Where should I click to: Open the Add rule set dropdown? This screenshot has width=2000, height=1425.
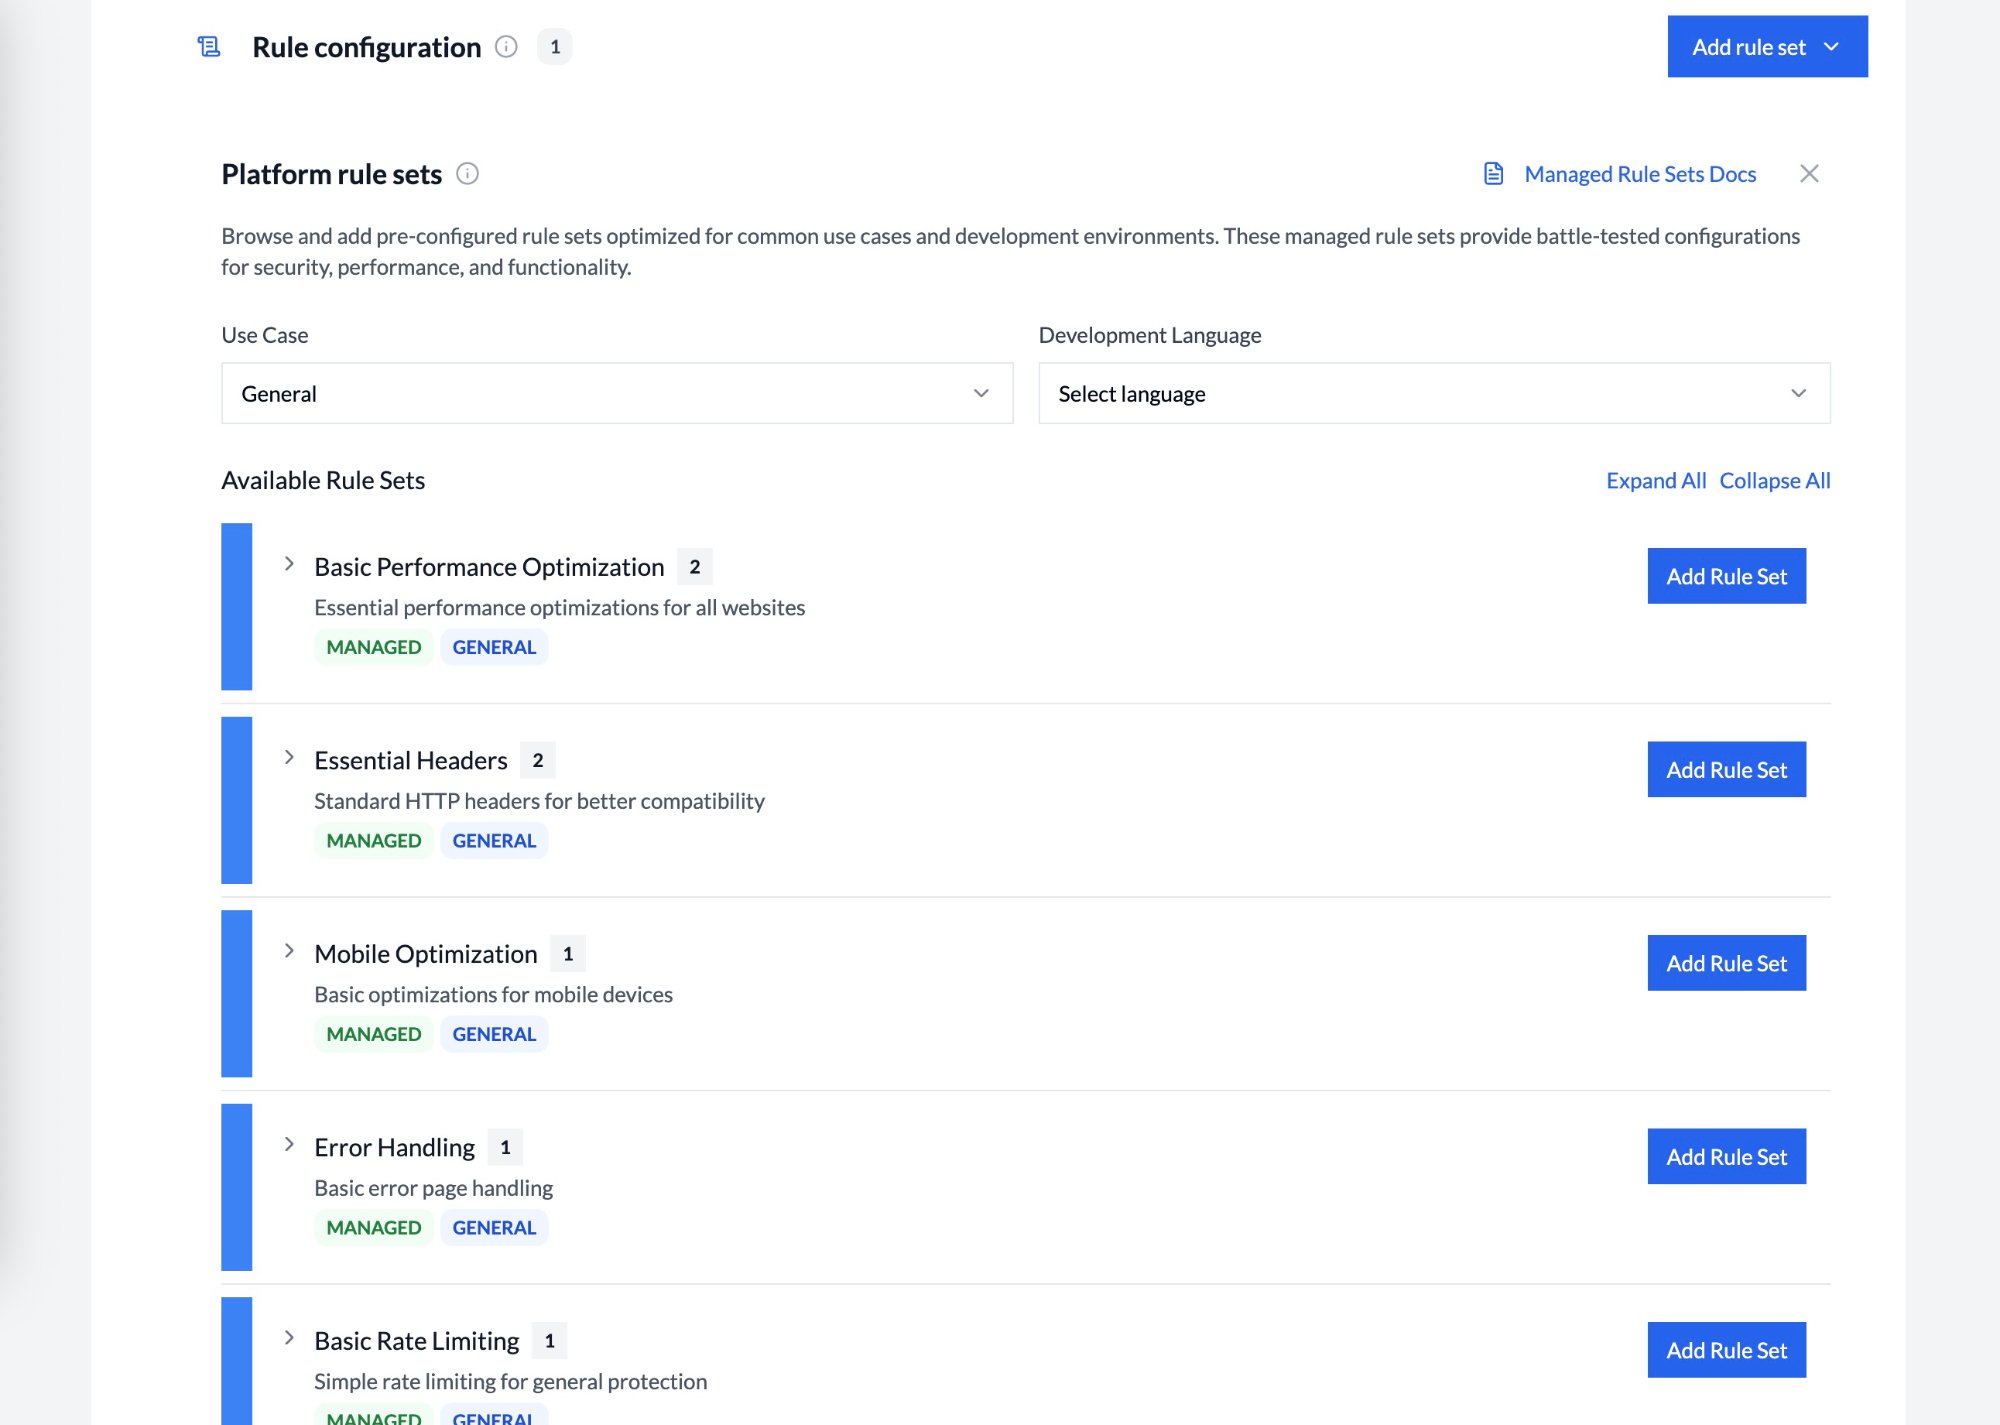point(1767,47)
